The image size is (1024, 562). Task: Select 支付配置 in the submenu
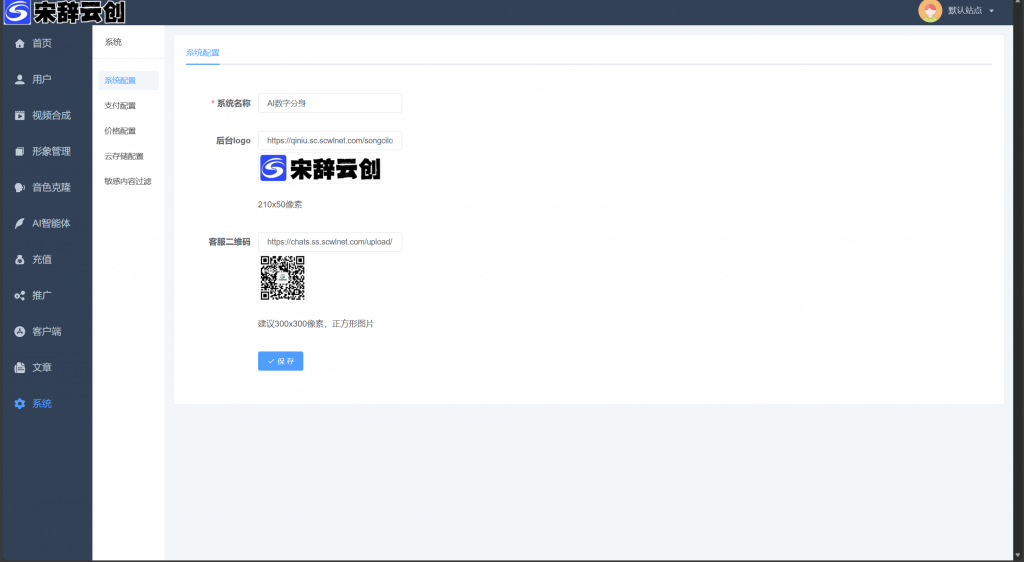120,106
